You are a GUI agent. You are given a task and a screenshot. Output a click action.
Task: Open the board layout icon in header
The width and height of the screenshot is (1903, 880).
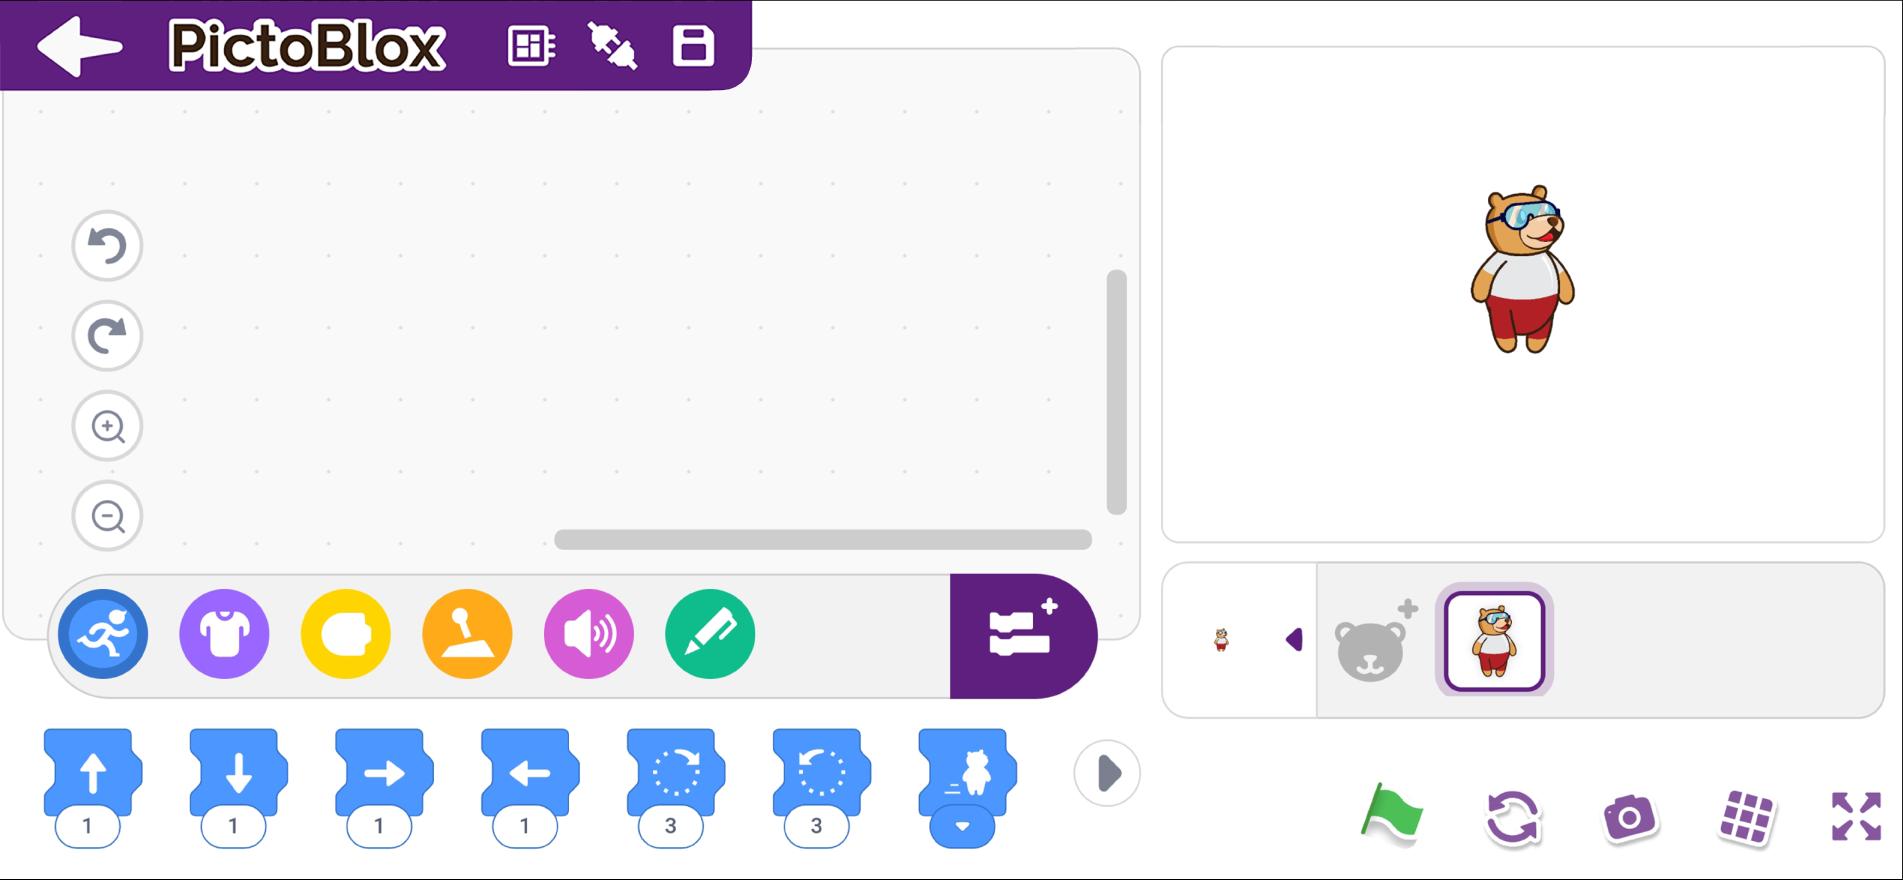pos(531,46)
